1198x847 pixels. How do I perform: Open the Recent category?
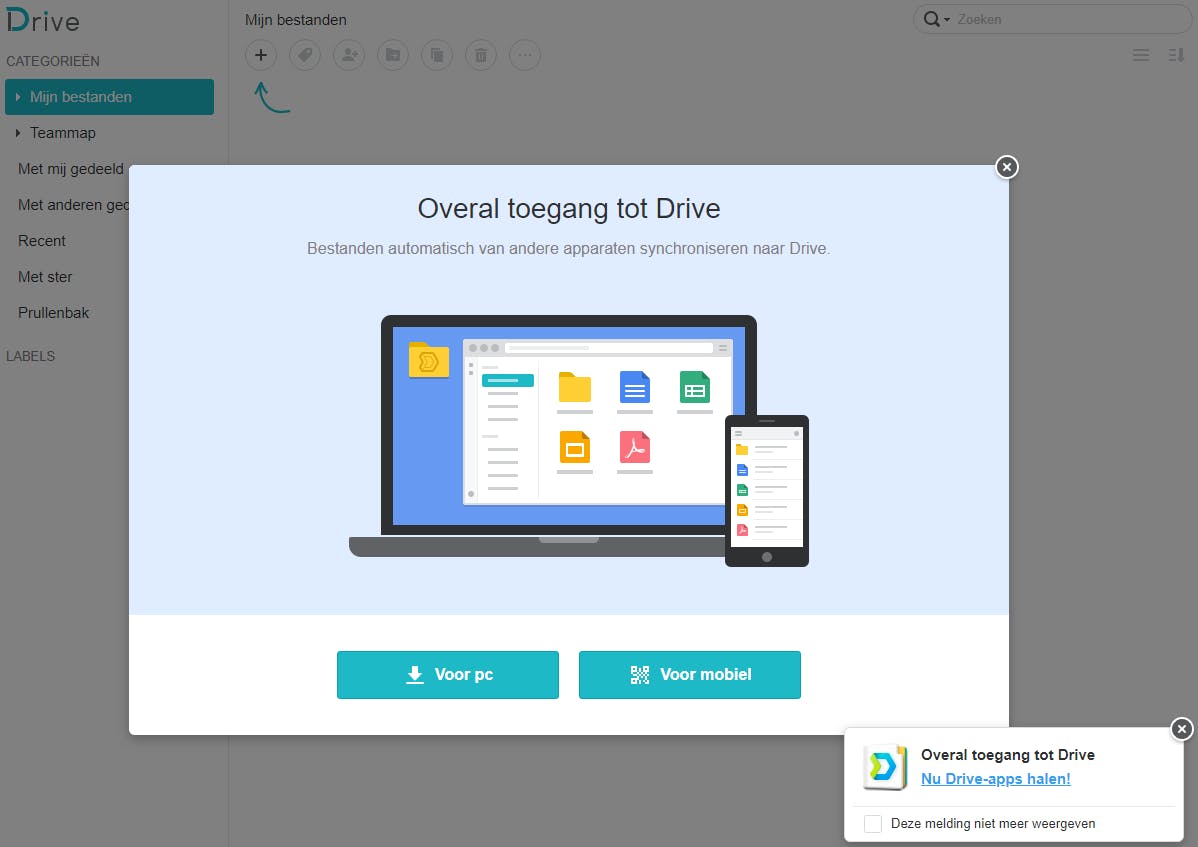41,241
